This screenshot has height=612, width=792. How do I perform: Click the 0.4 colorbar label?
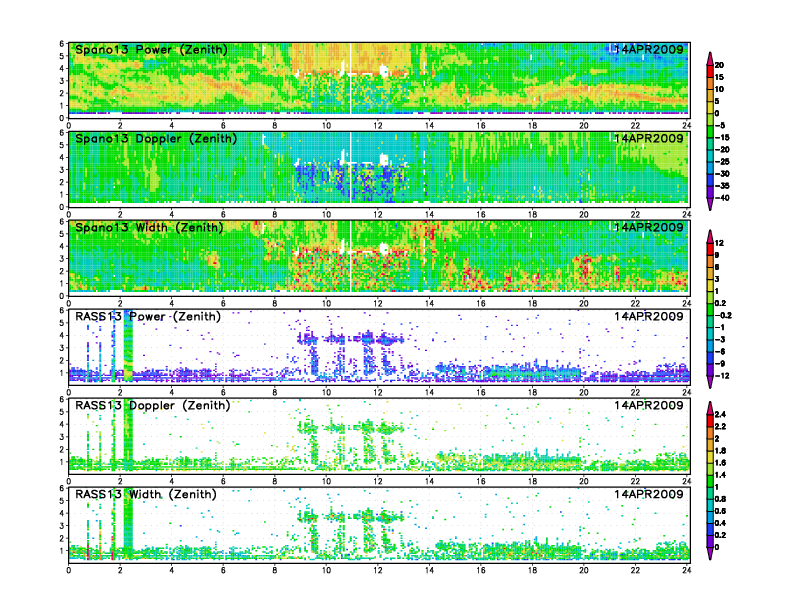click(720, 523)
